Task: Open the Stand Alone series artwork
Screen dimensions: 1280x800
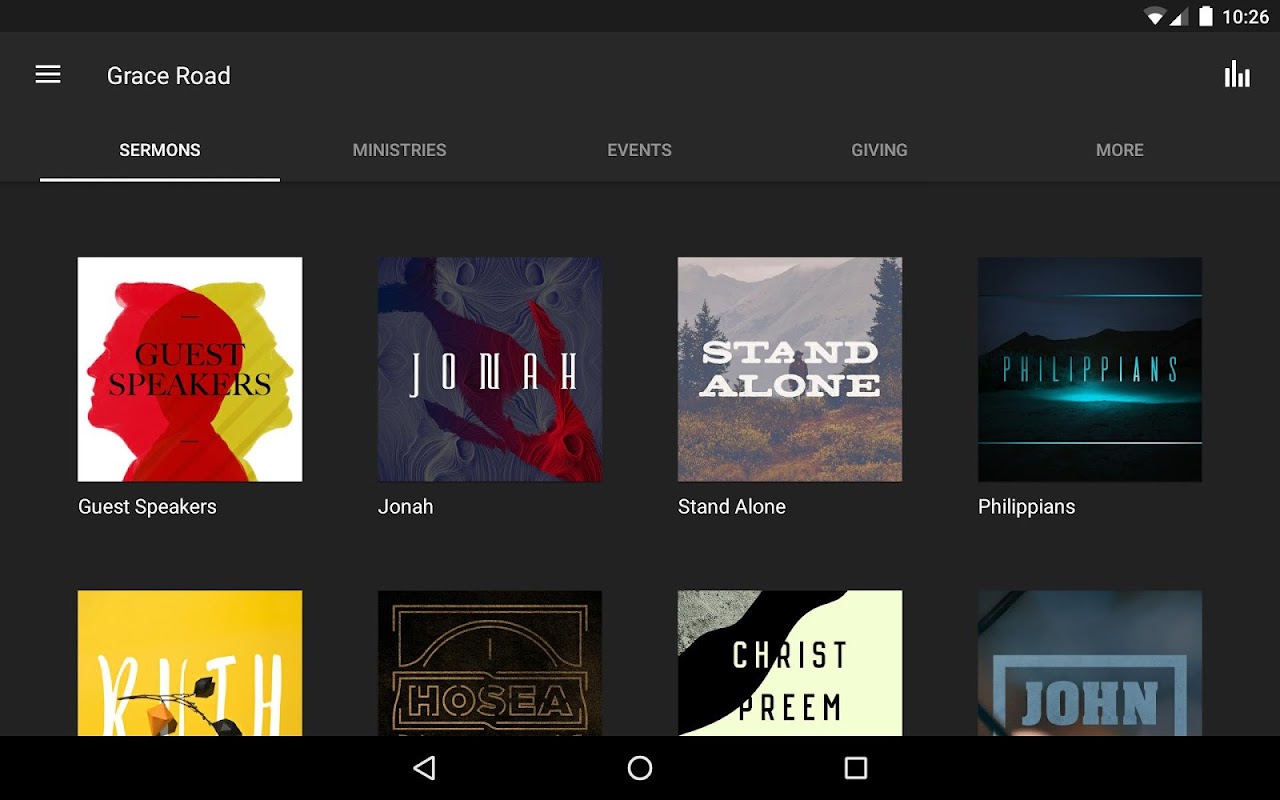Action: [790, 370]
